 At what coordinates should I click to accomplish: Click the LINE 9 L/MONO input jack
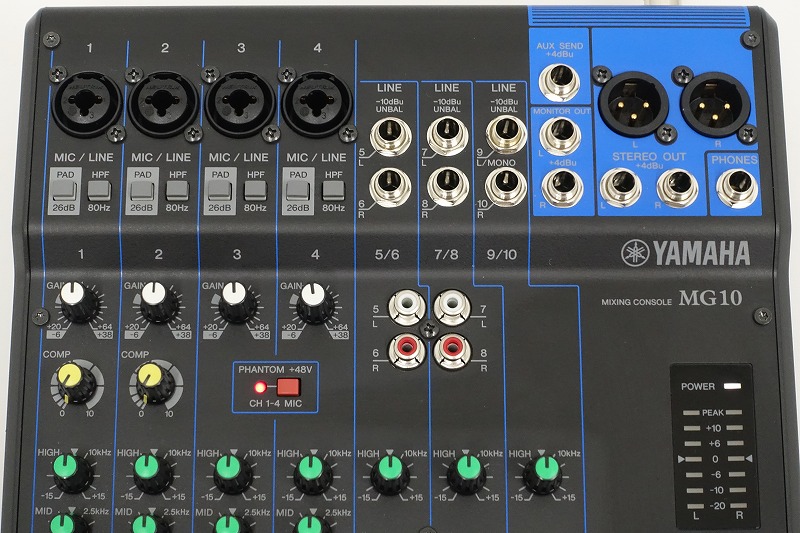click(505, 134)
